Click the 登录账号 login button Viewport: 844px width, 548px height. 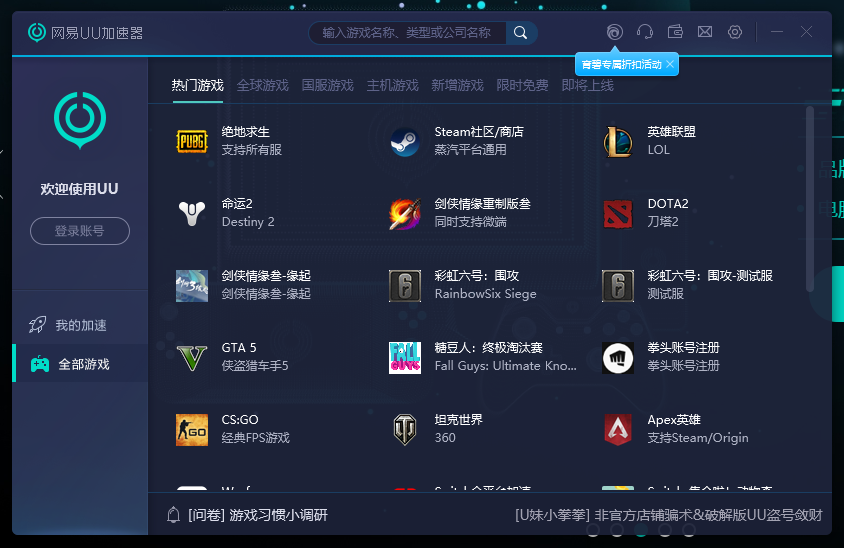point(80,231)
